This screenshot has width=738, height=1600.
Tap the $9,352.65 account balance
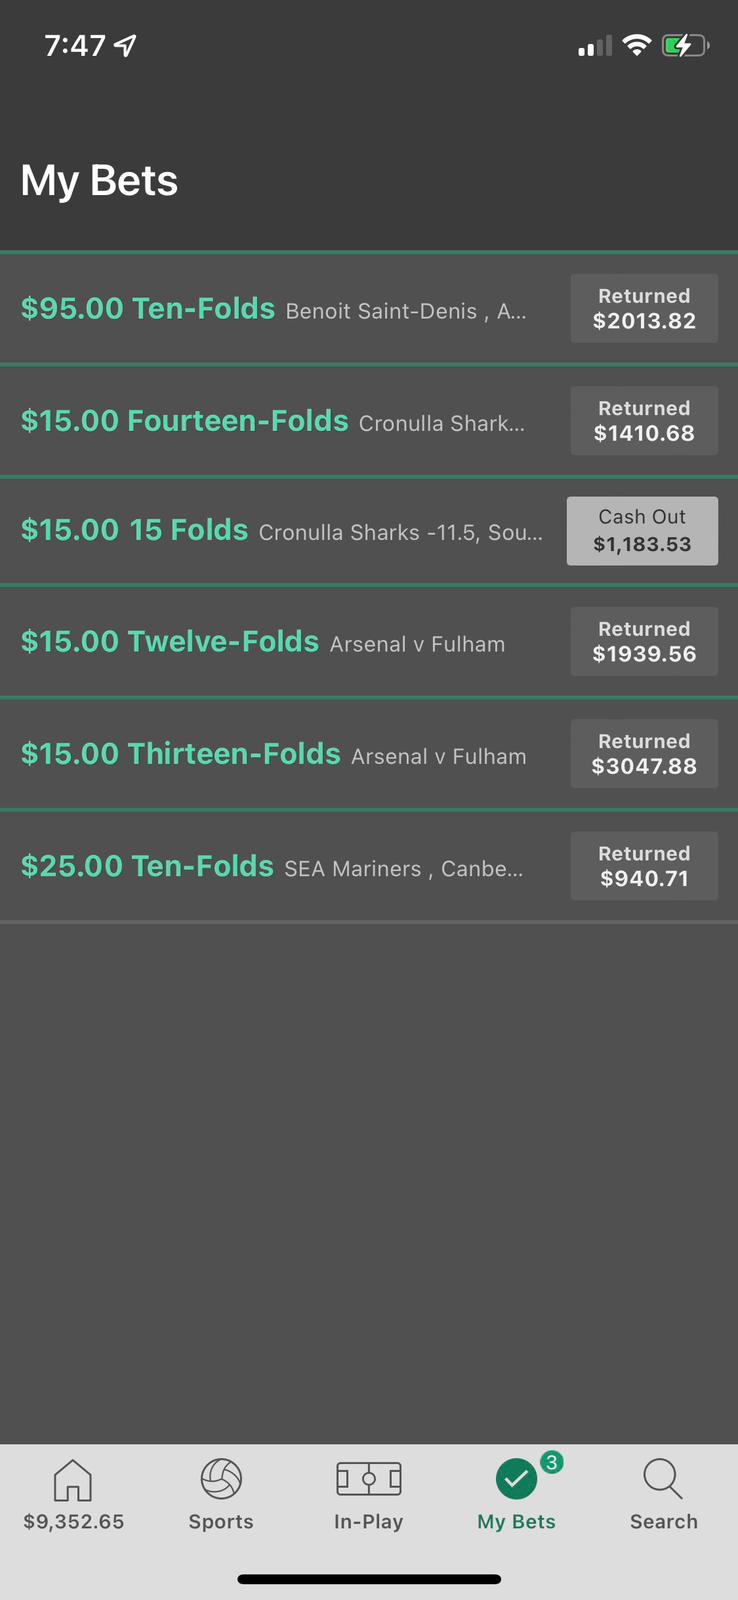click(74, 1522)
